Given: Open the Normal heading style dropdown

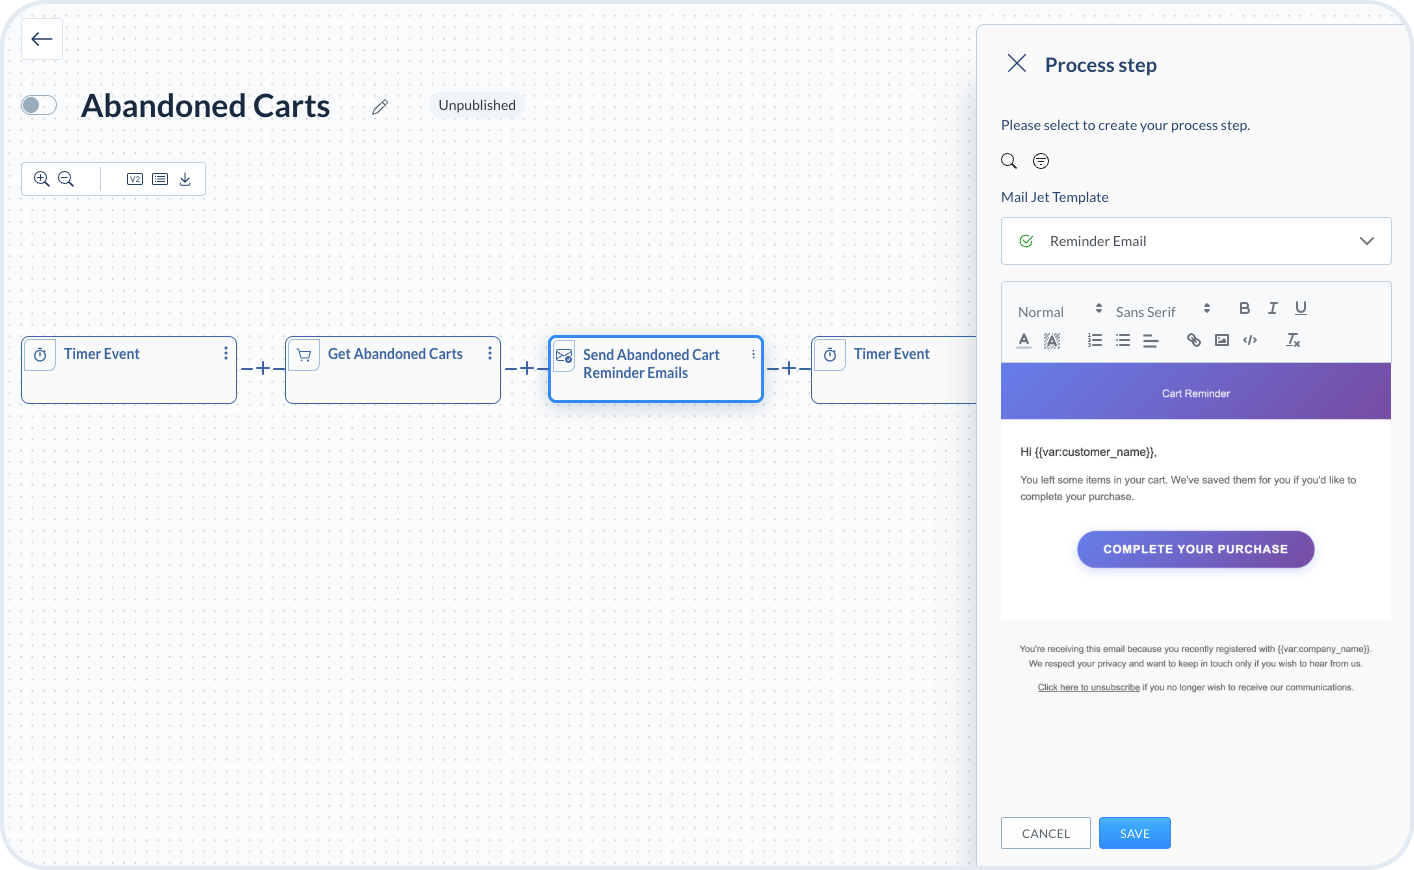Looking at the screenshot, I should (x=1059, y=311).
